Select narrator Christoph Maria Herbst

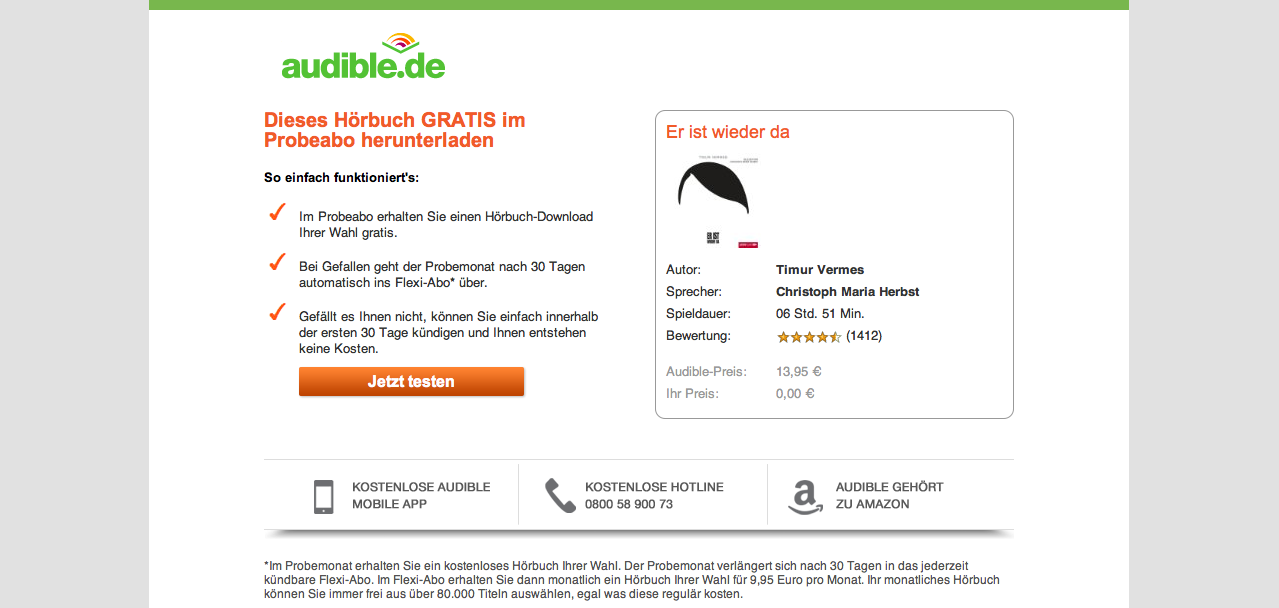848,292
